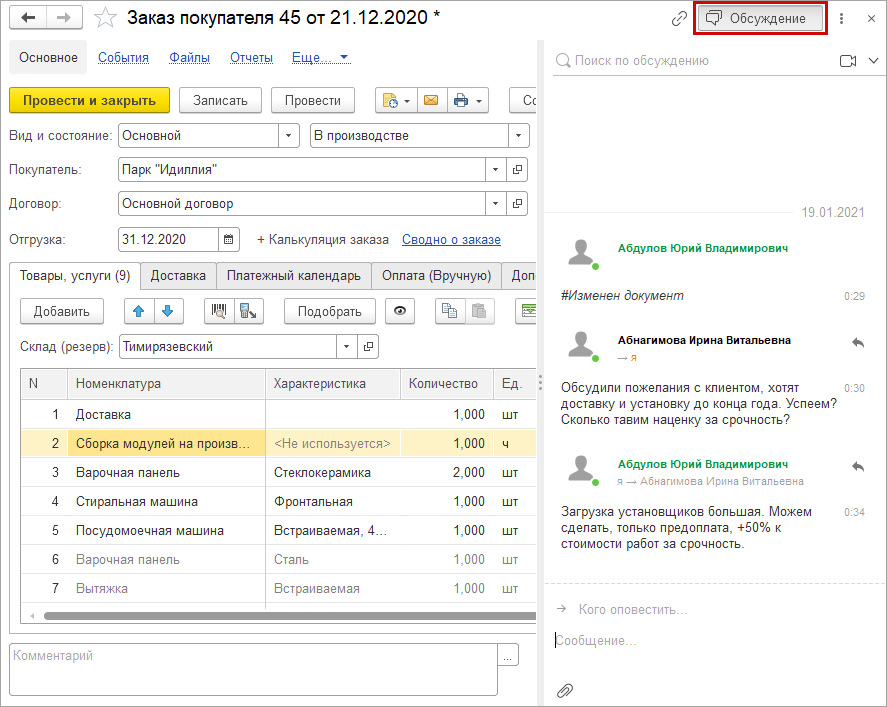887x707 pixels.
Task: Reply to Абнагимова Ирина Витальевна message
Action: tap(858, 342)
